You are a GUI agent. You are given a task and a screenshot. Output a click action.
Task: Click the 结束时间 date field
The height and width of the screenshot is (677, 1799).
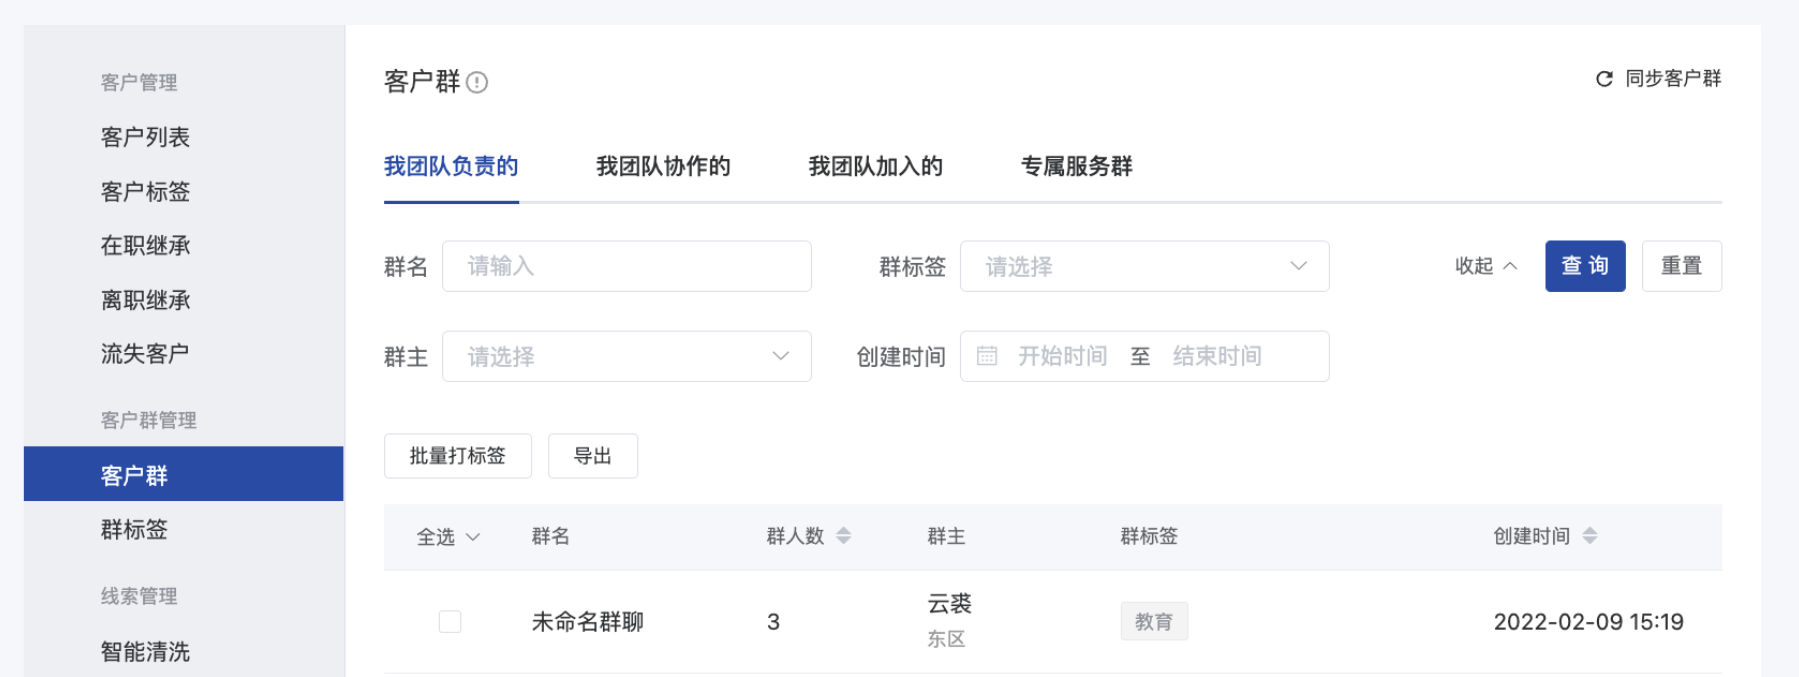point(1217,356)
